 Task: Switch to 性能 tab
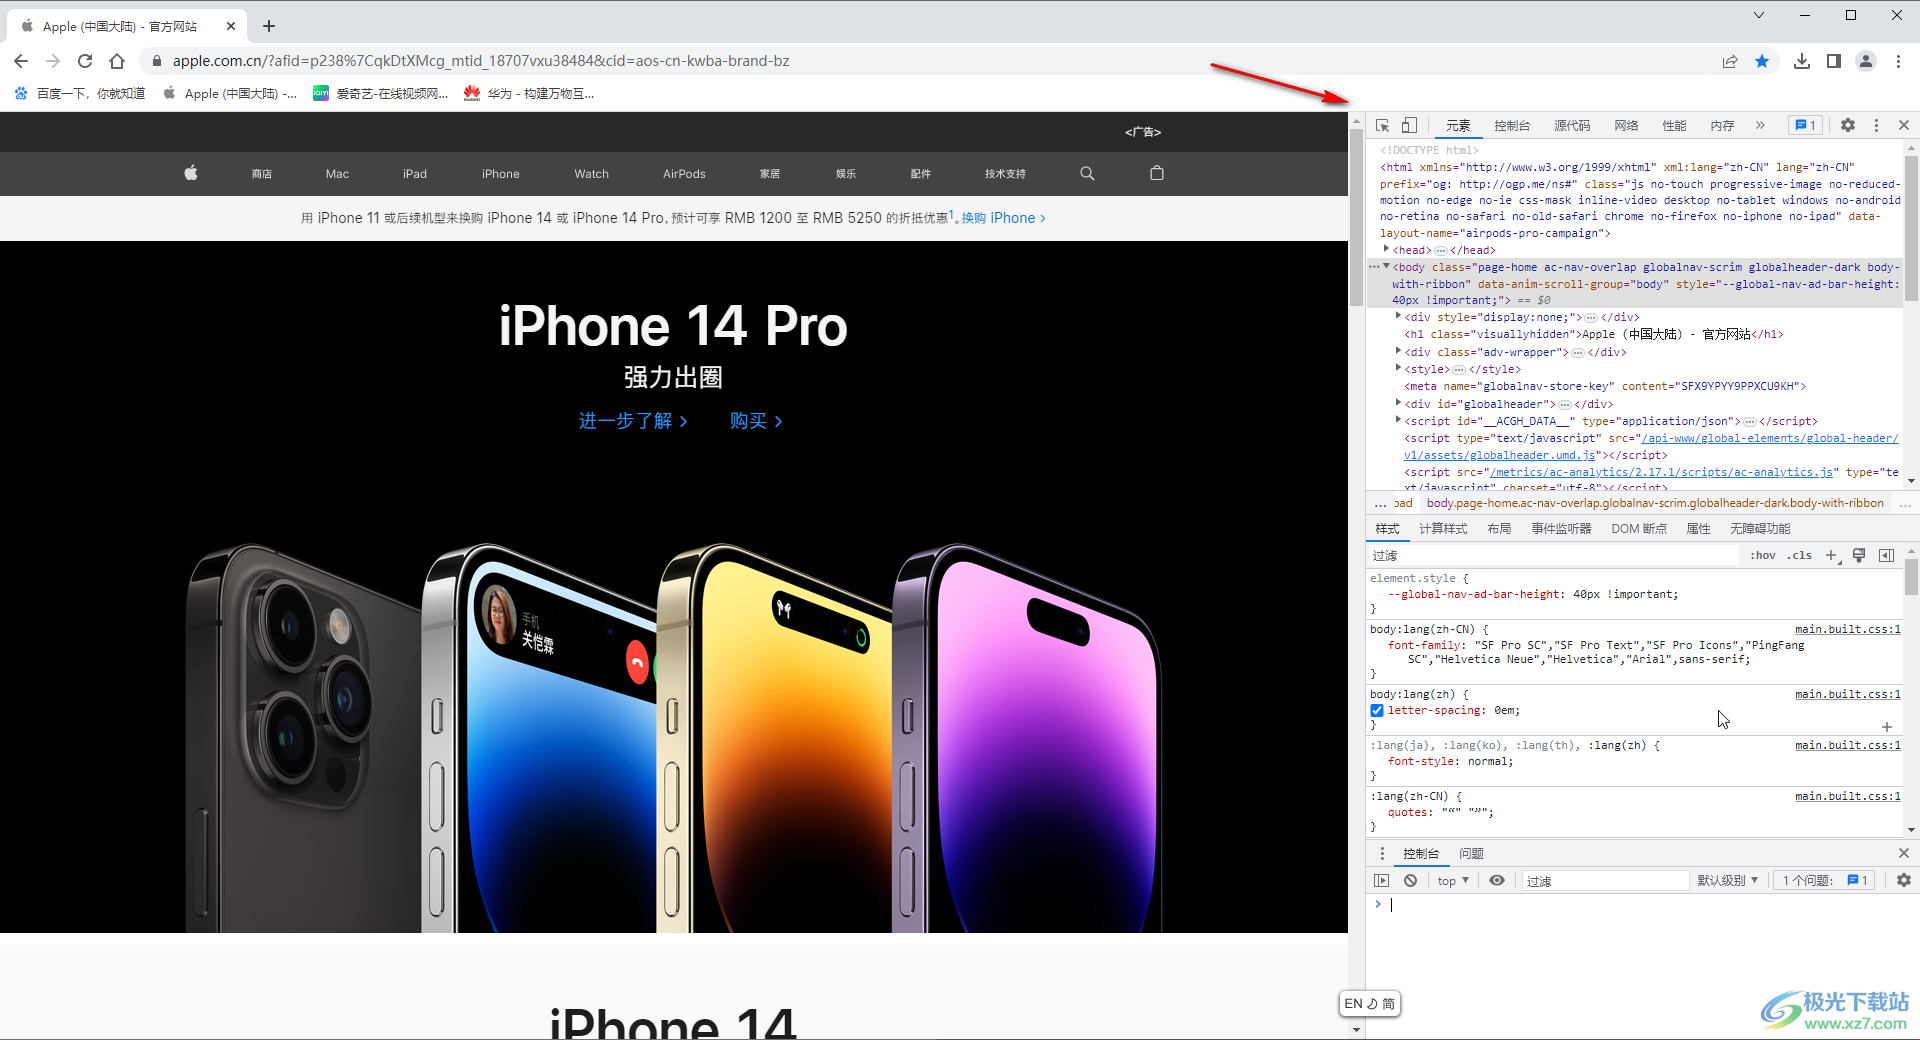[1674, 125]
